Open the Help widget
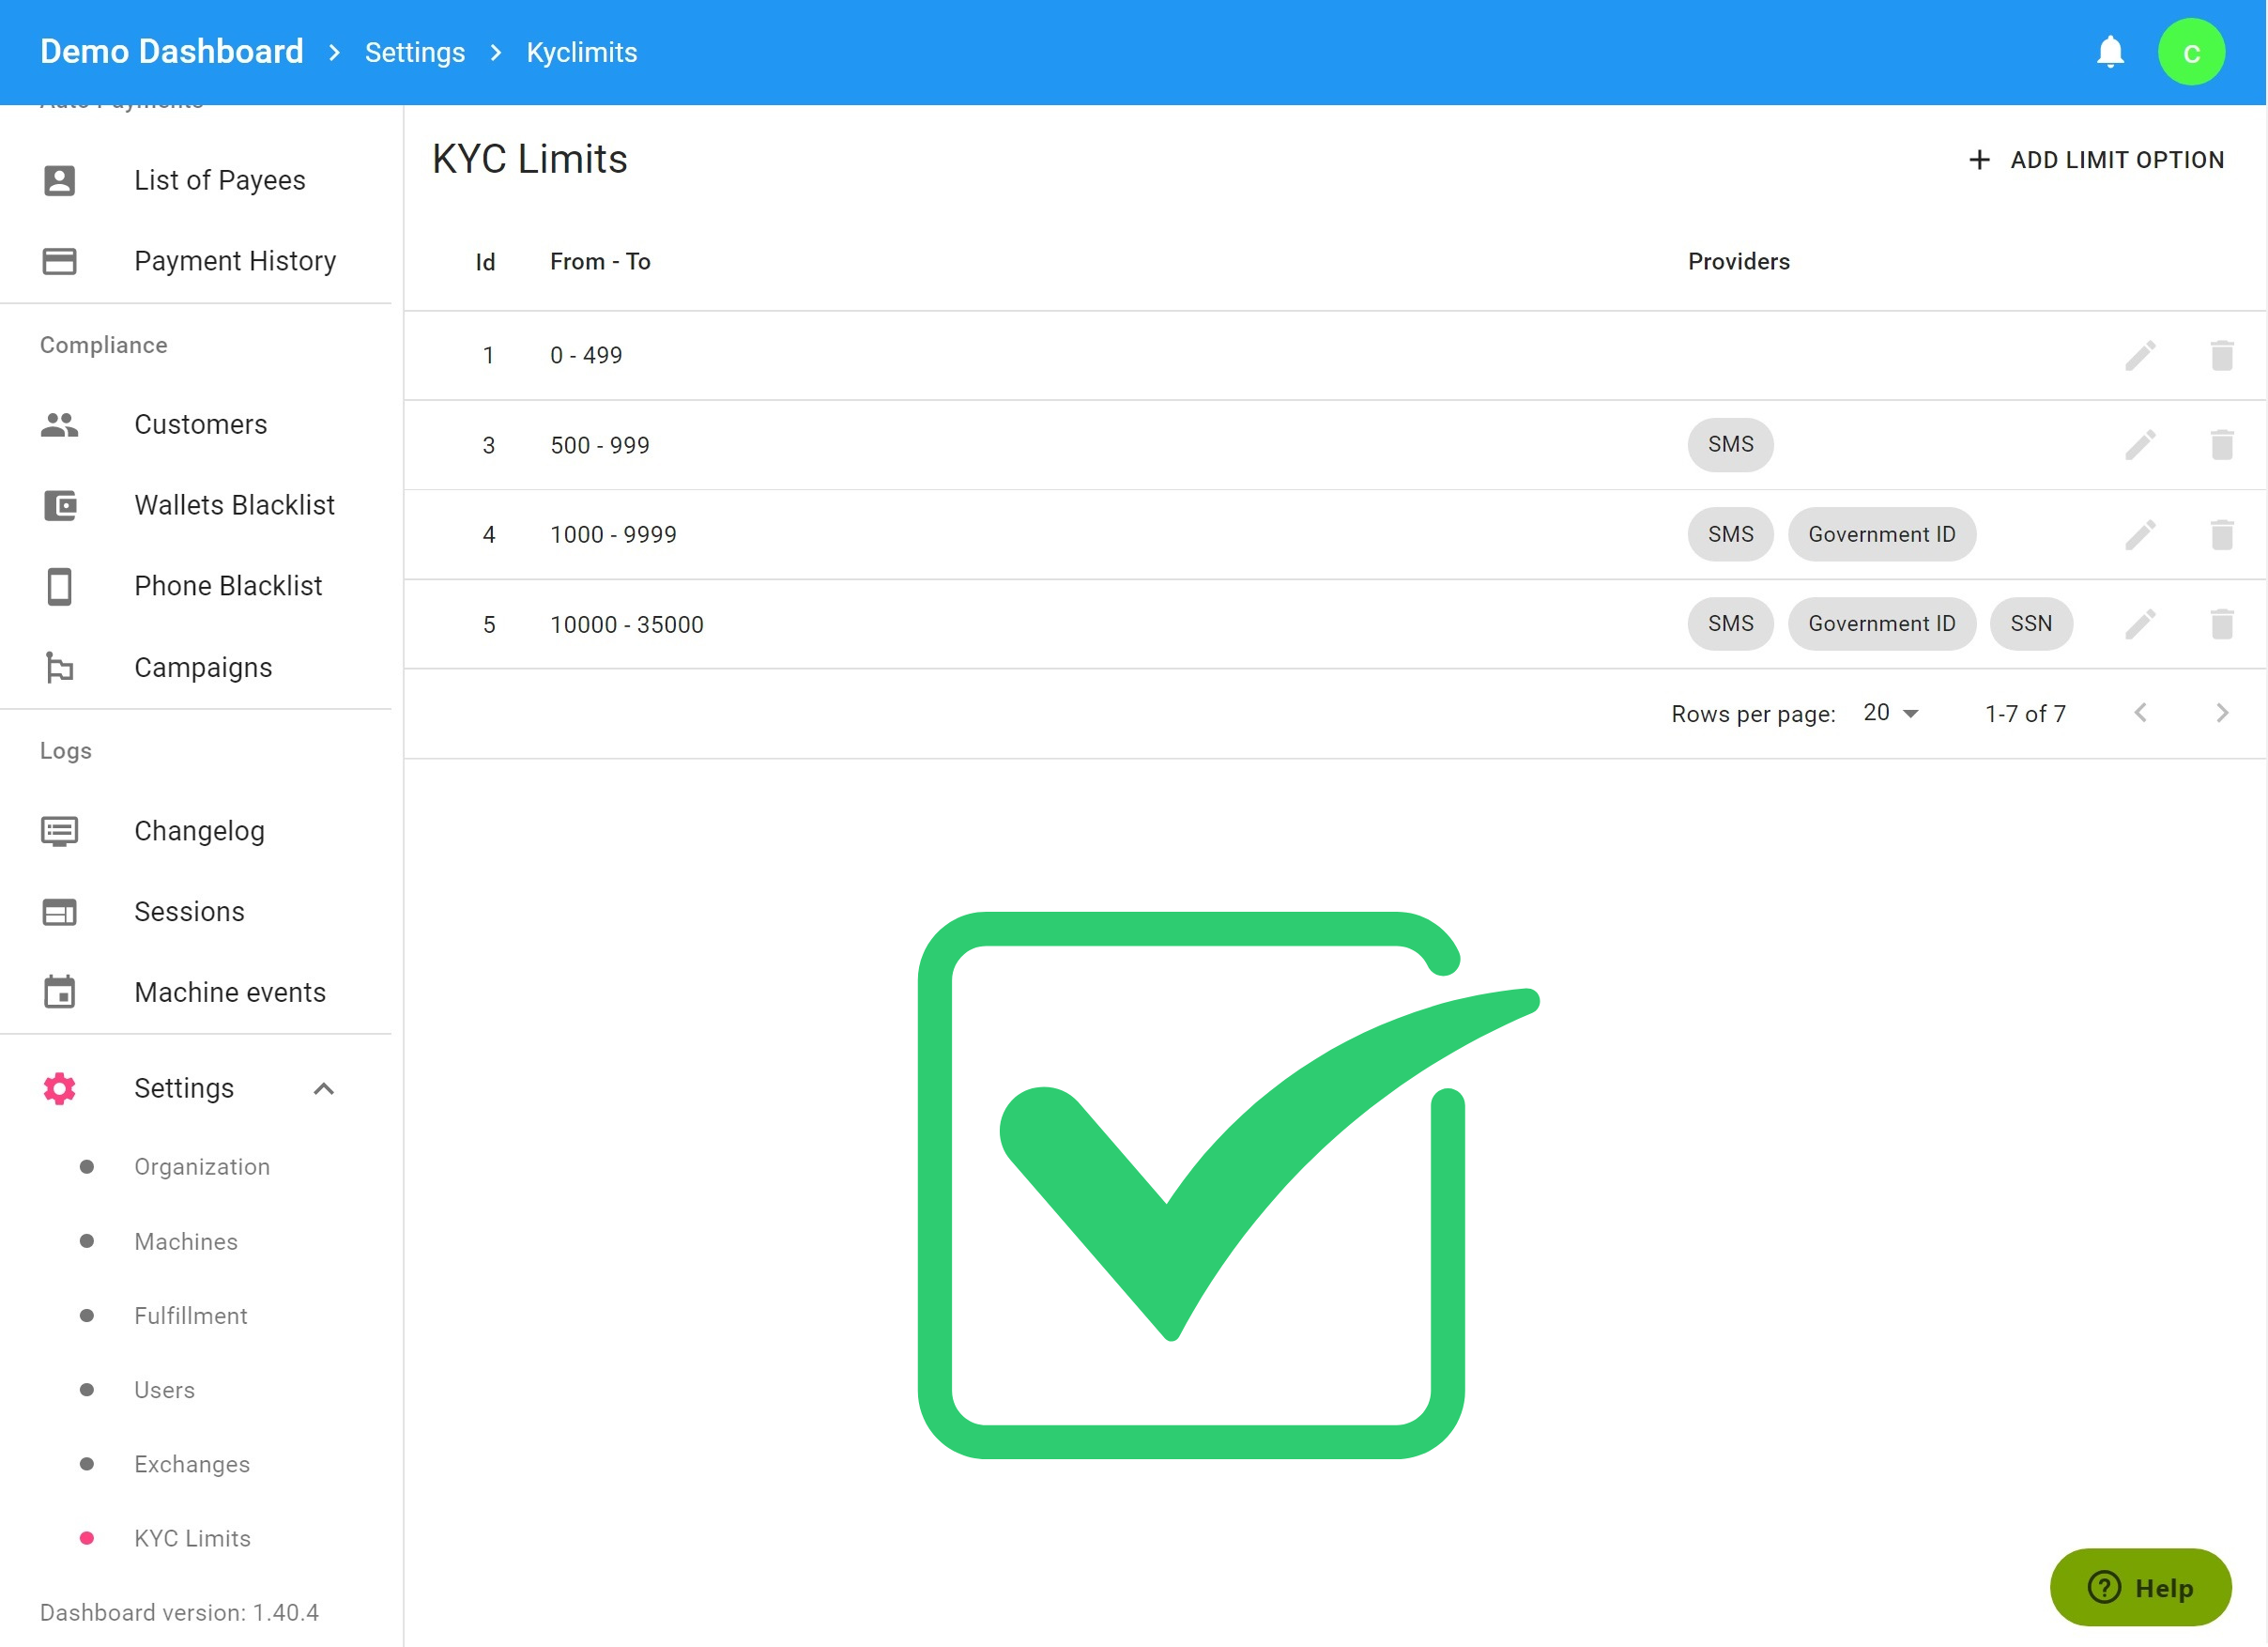 (x=2139, y=1587)
